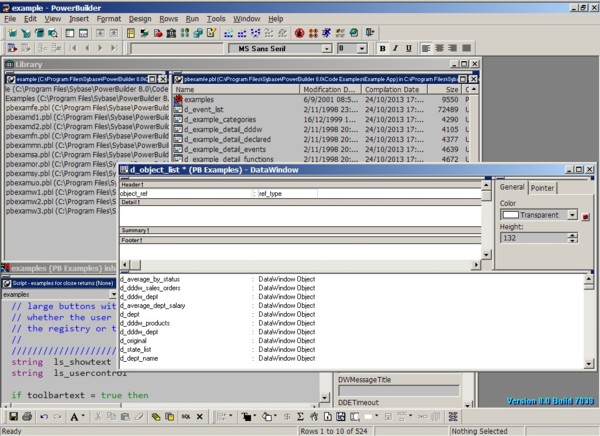600x436 pixels.
Task: Toggle center text alignment
Action: (439, 48)
